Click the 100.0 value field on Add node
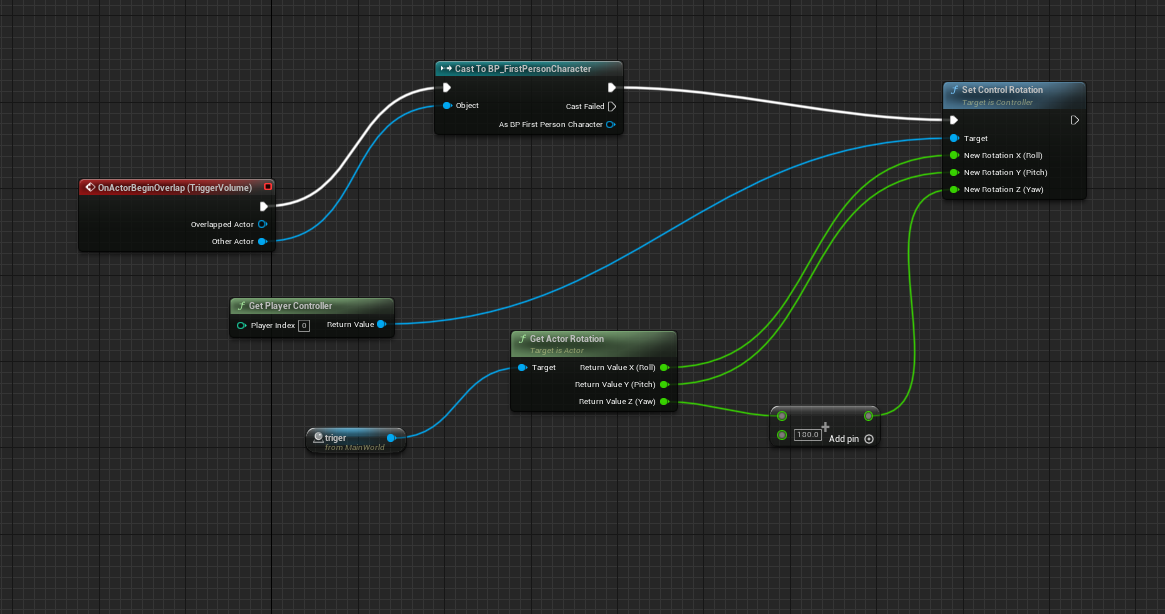 [x=808, y=435]
